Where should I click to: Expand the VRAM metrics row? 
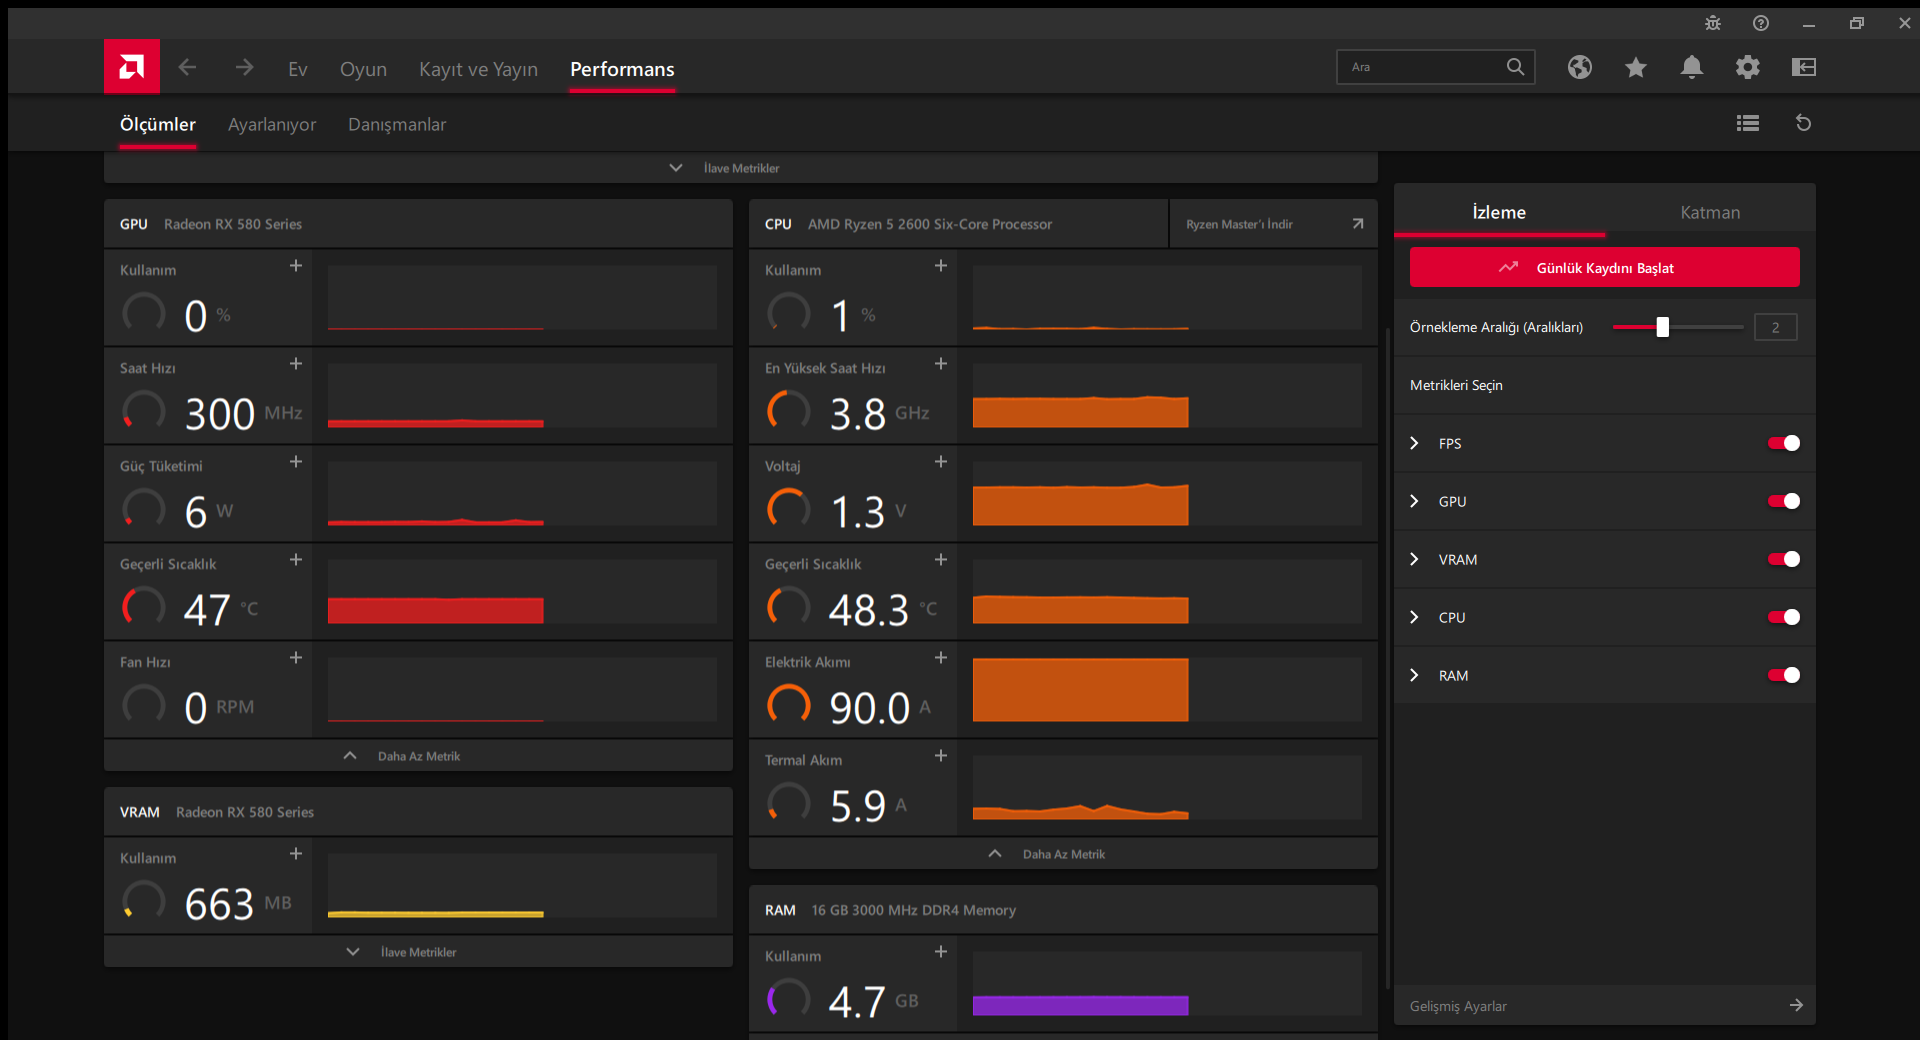[1414, 559]
